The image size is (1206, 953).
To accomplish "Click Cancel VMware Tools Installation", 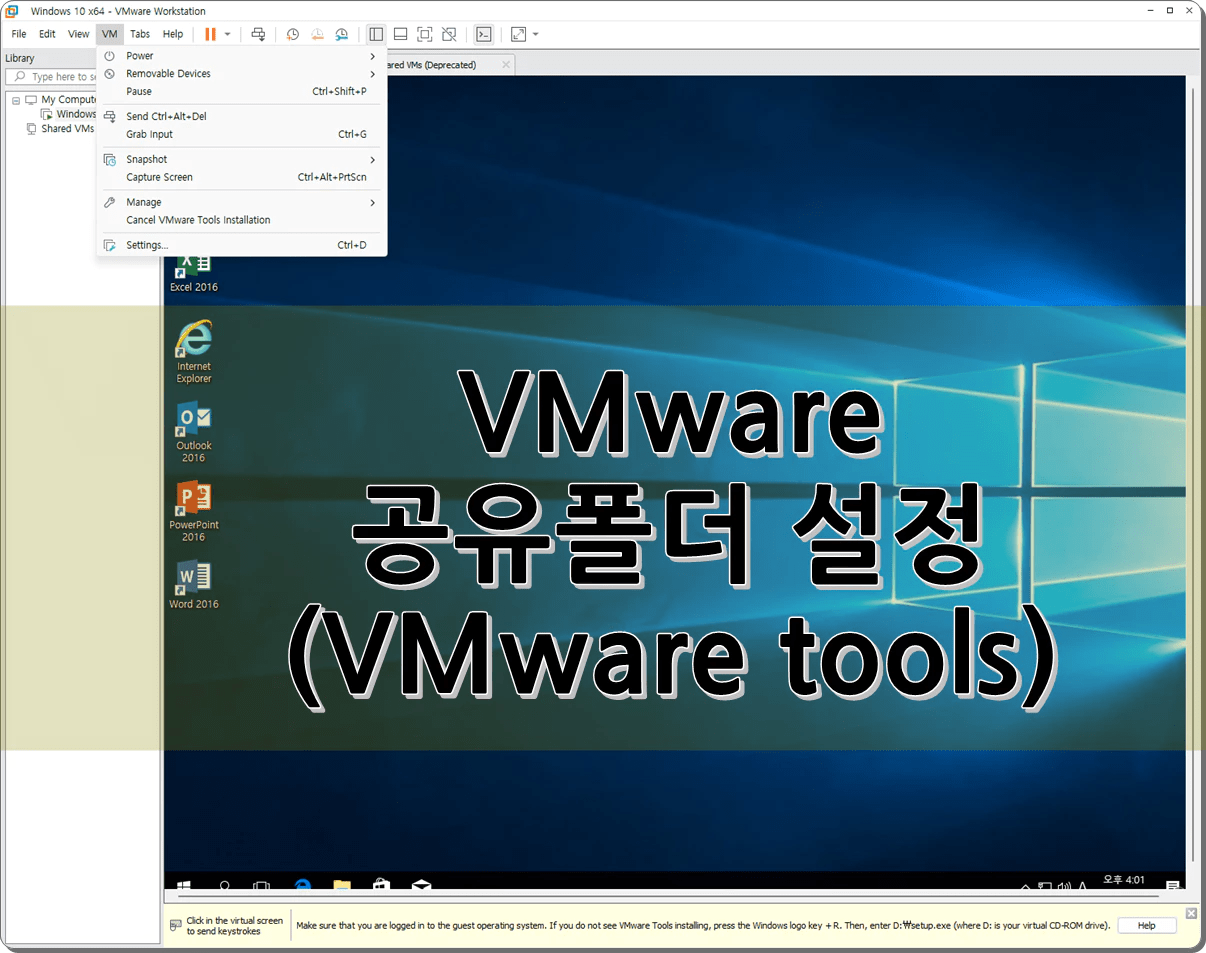I will 241,220.
